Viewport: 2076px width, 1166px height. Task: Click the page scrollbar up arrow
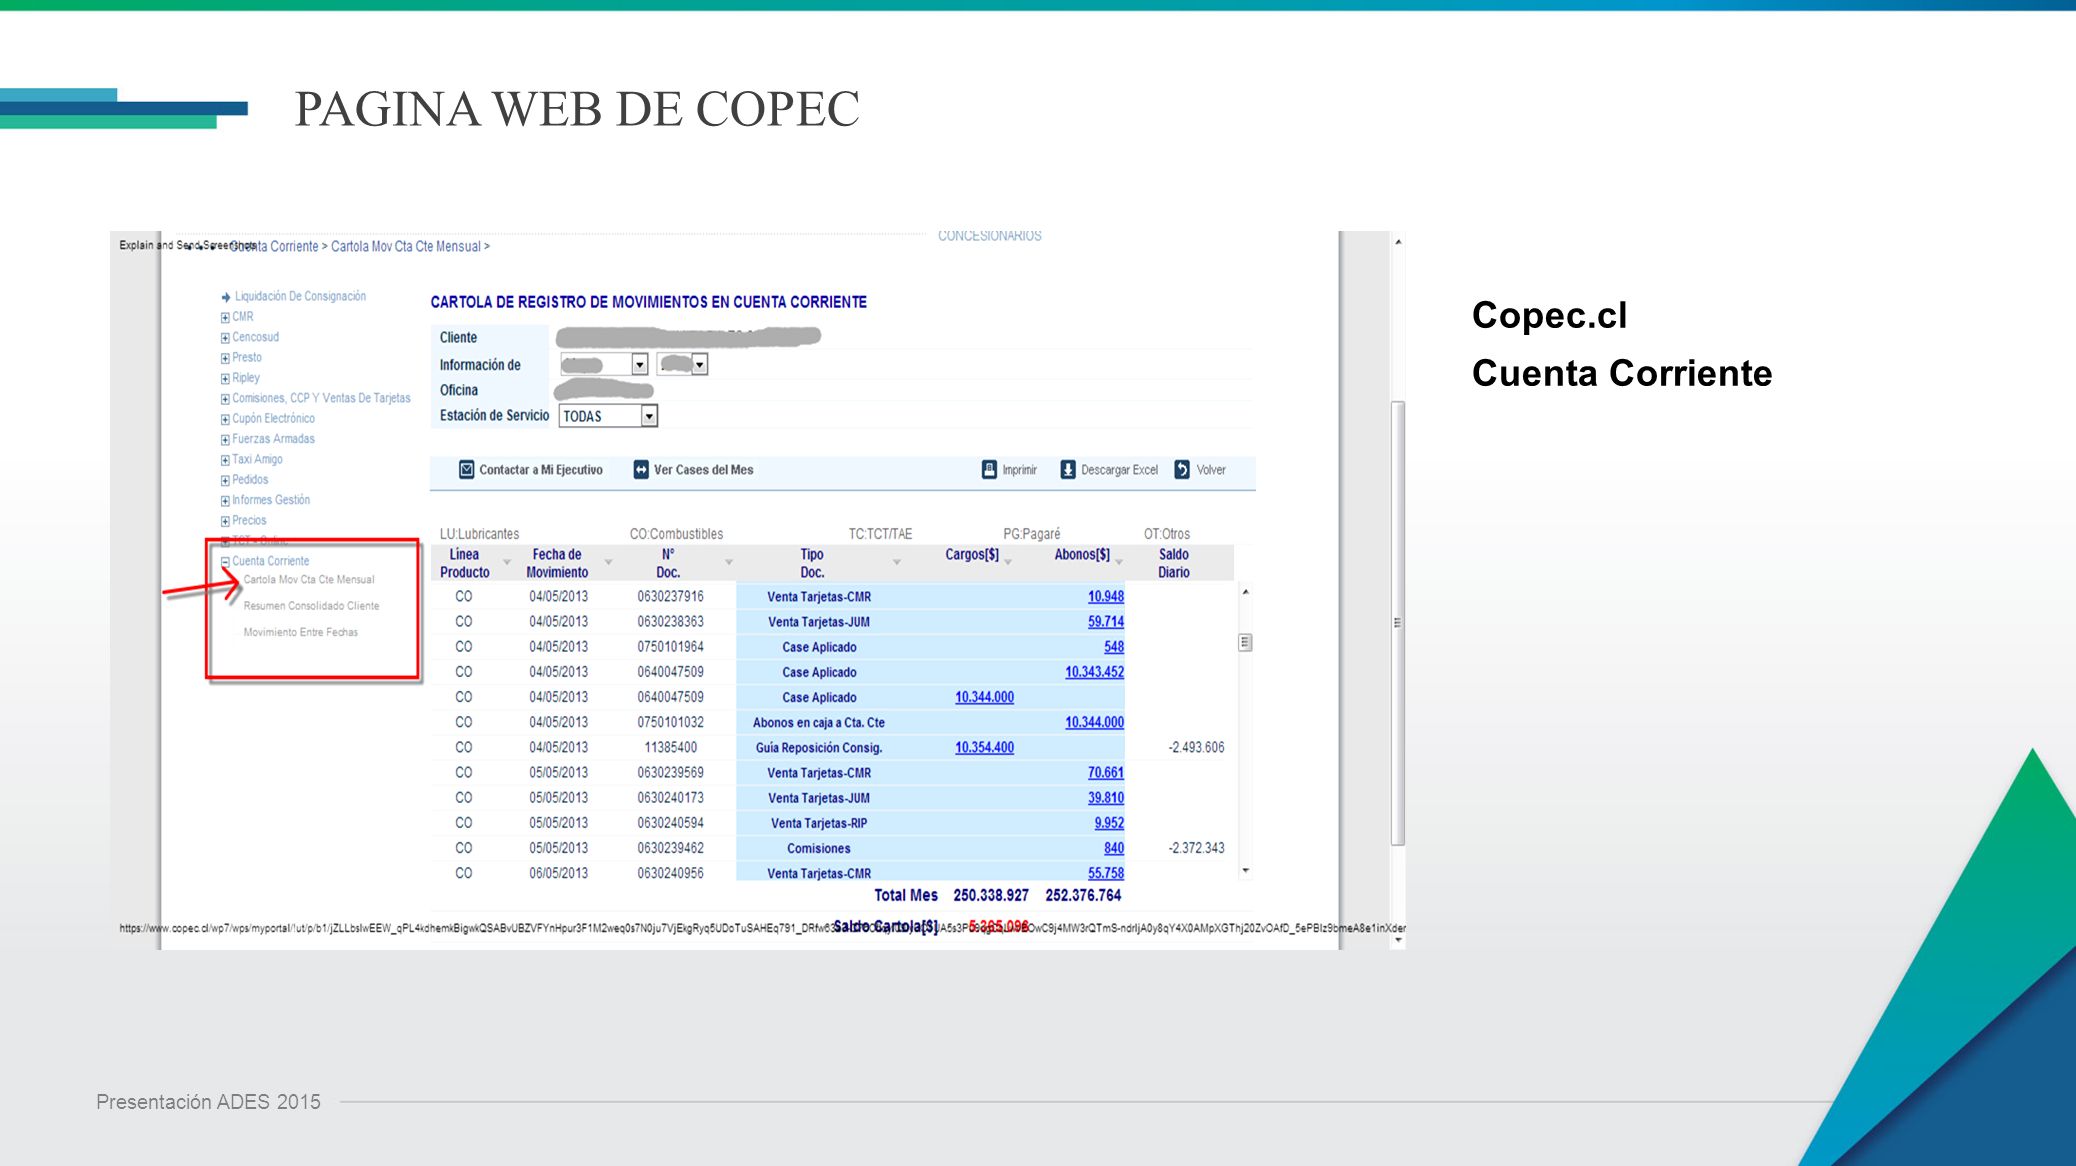pyautogui.click(x=1398, y=242)
